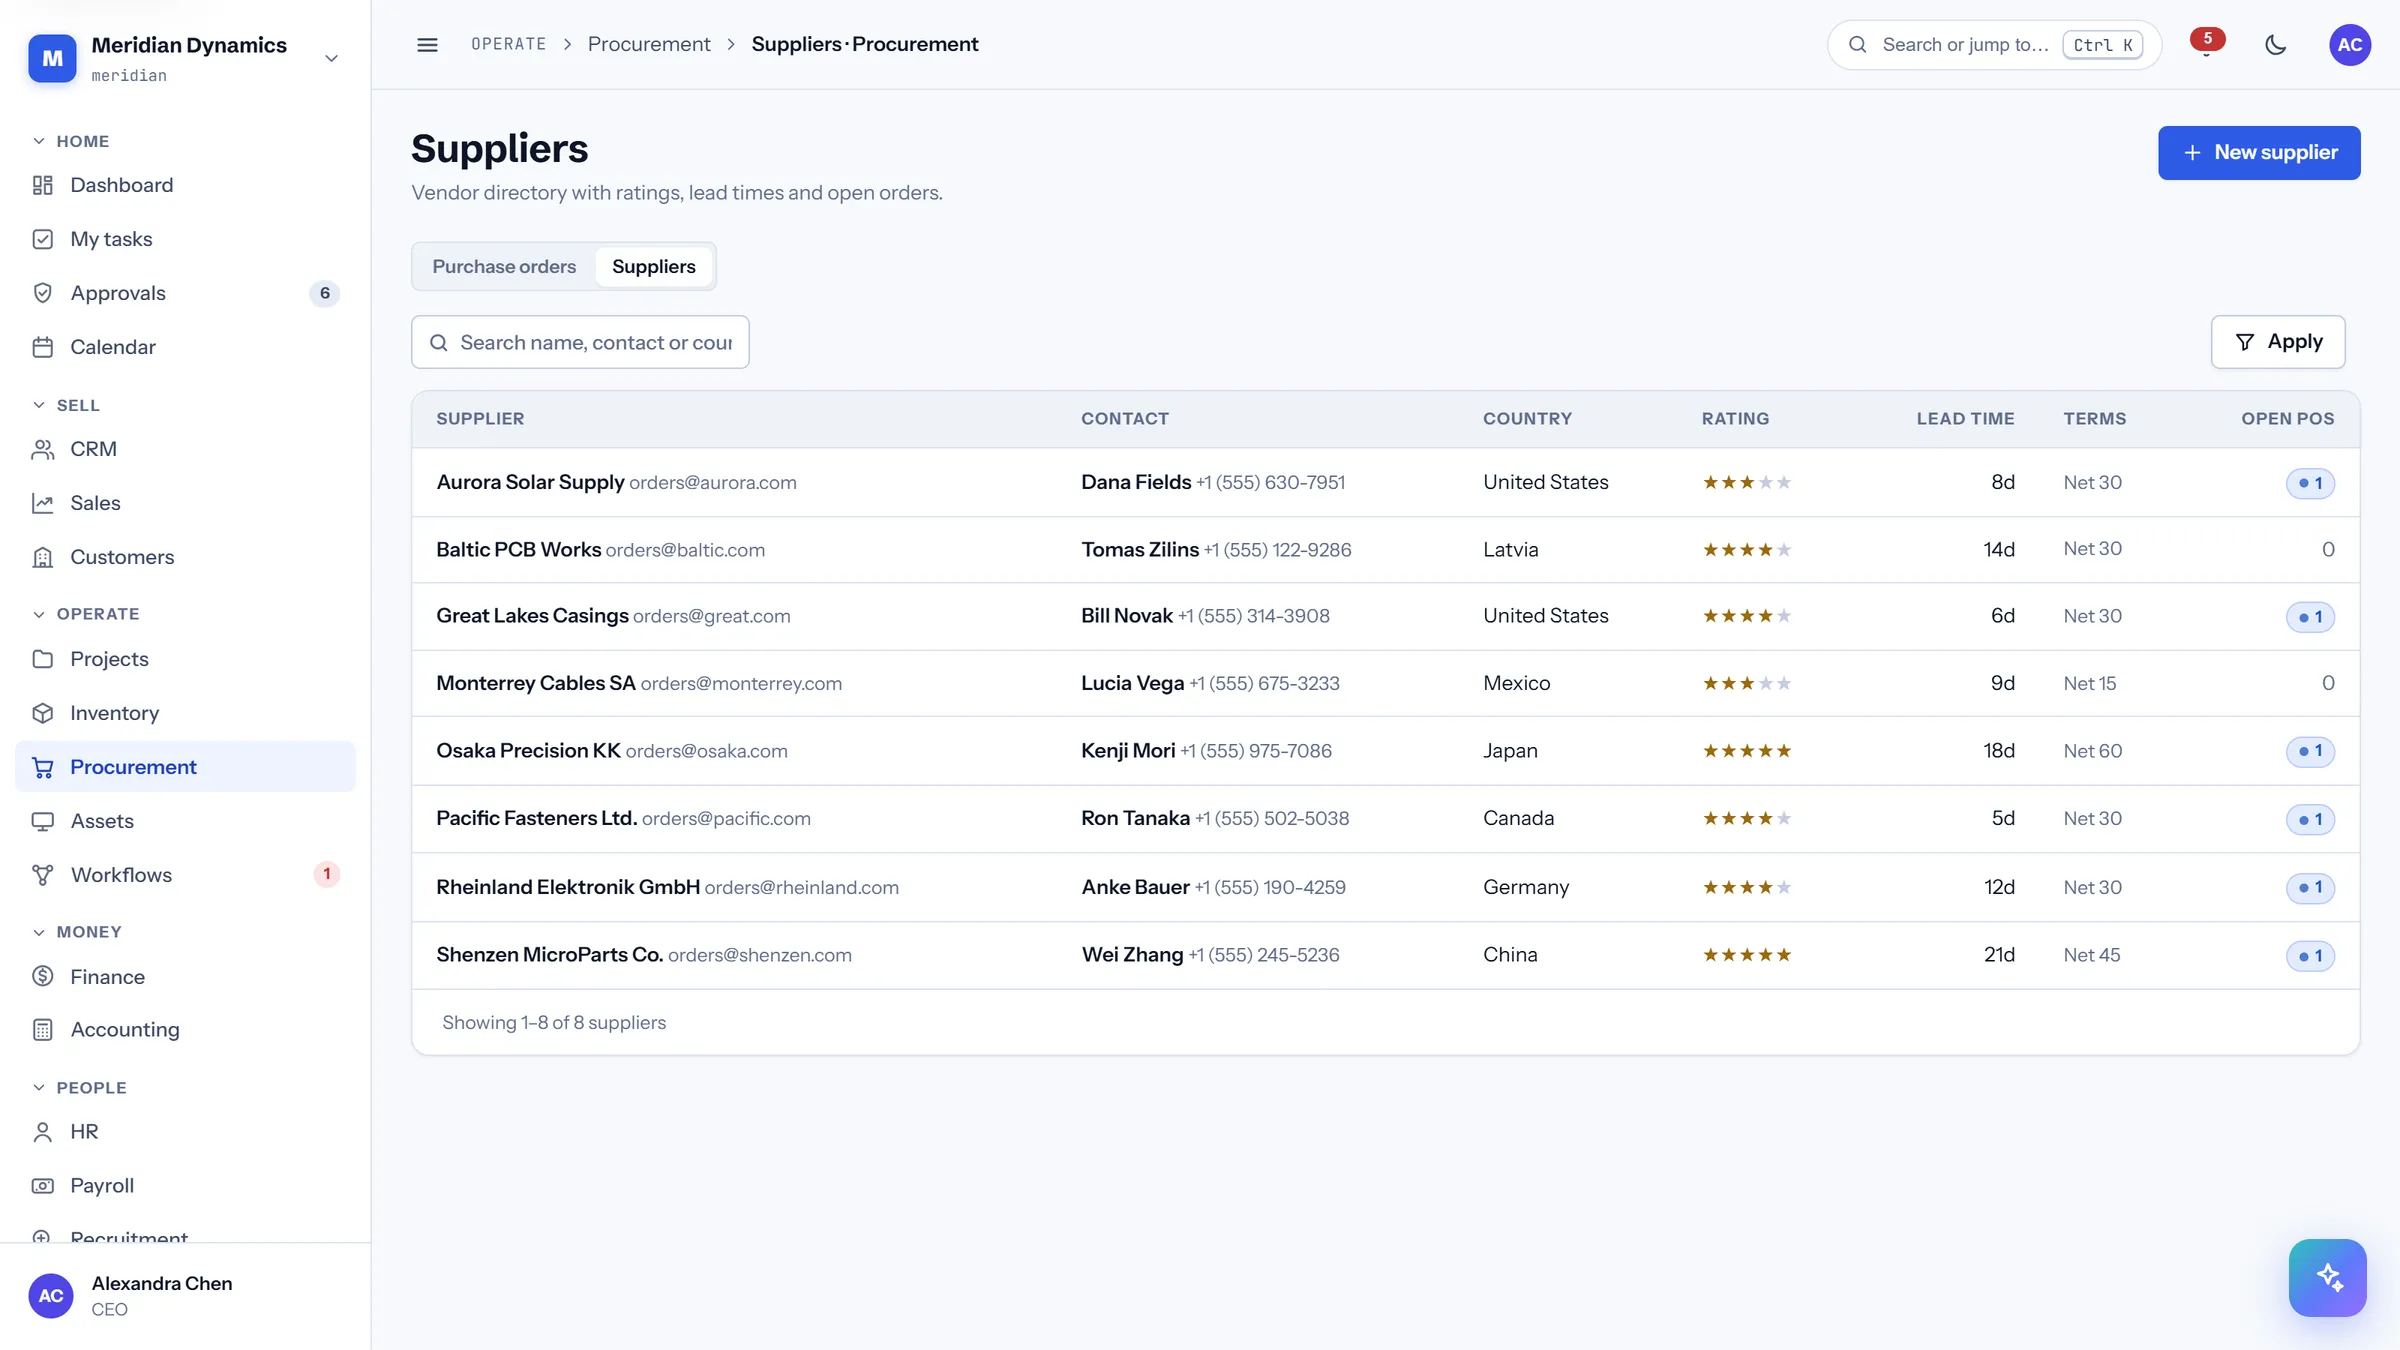This screenshot has width=2400, height=1350.
Task: Open the AI assistant sparkle button
Action: click(x=2327, y=1277)
